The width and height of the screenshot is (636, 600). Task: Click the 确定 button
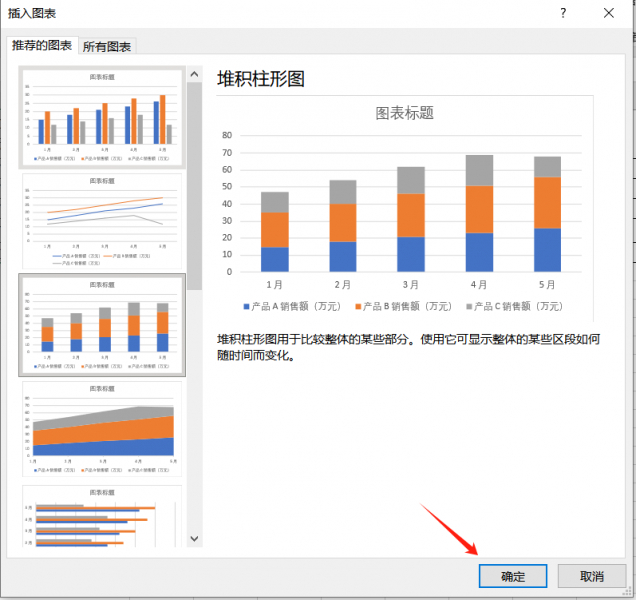tap(513, 576)
